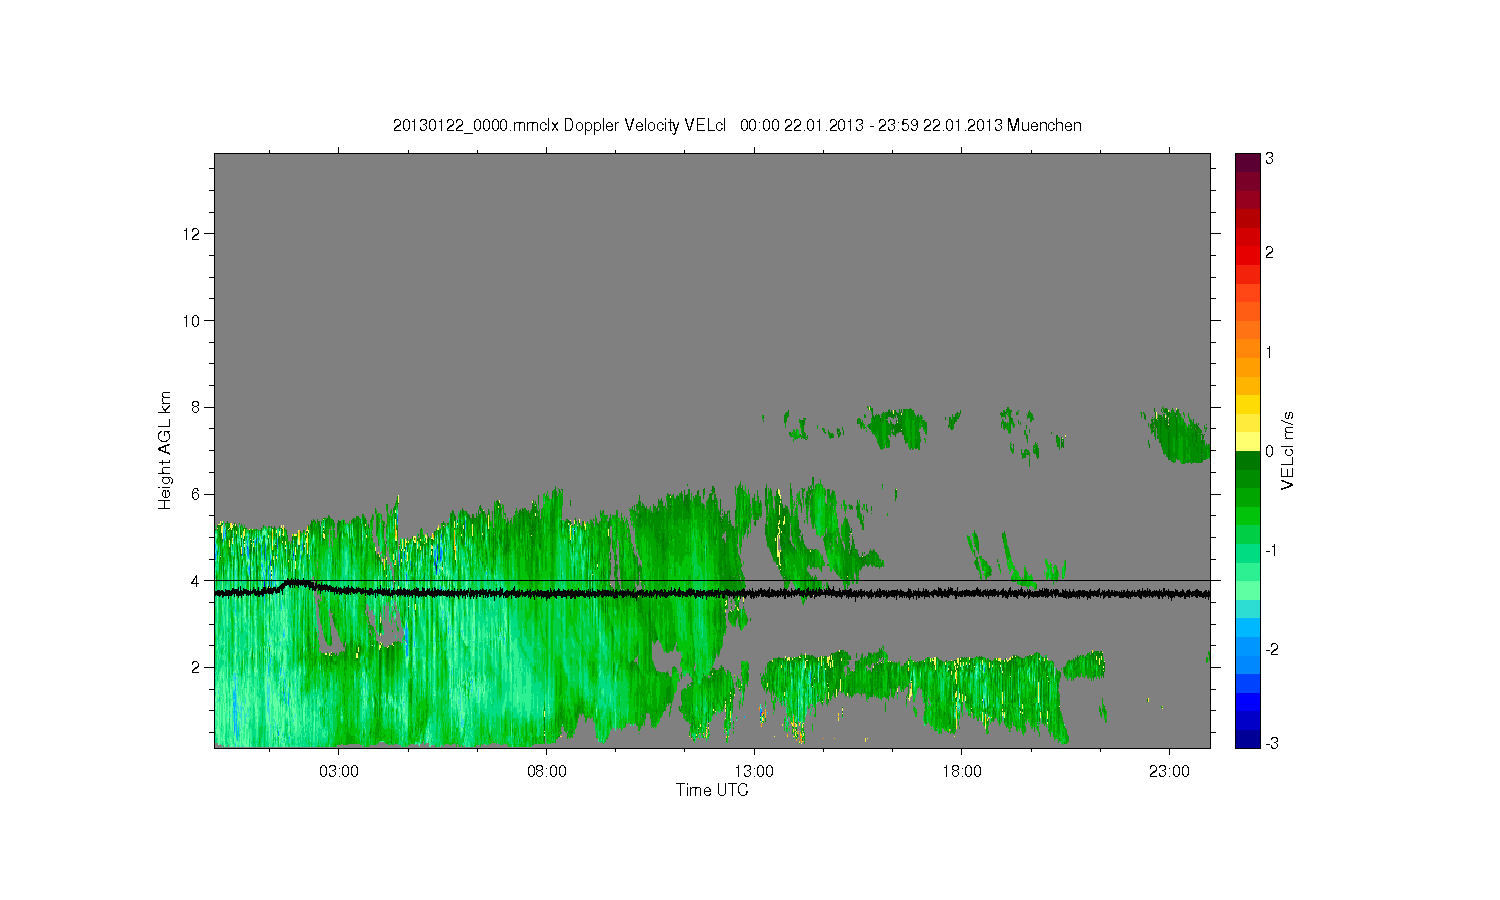This screenshot has height=900, width=1500.
Task: Click the 13:00 time axis label
Action: coord(754,772)
